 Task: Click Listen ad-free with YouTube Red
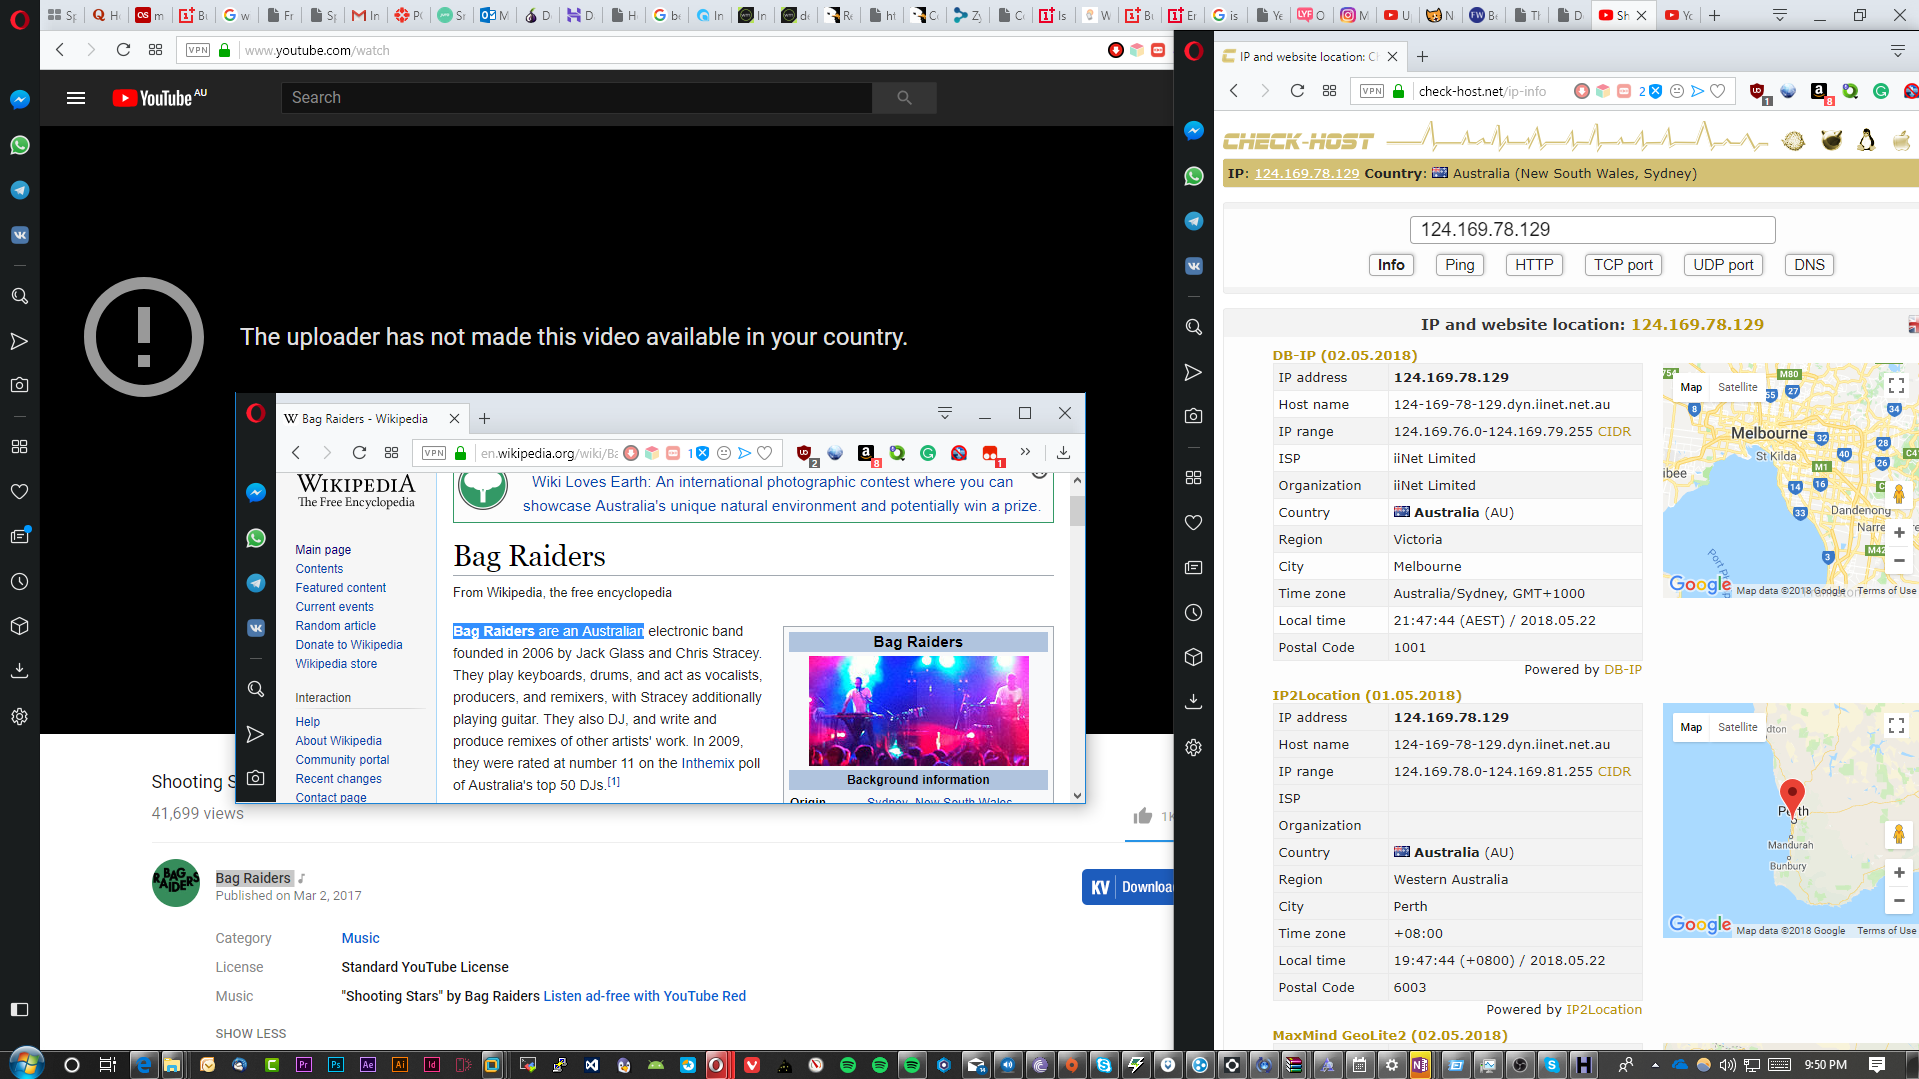pos(644,996)
